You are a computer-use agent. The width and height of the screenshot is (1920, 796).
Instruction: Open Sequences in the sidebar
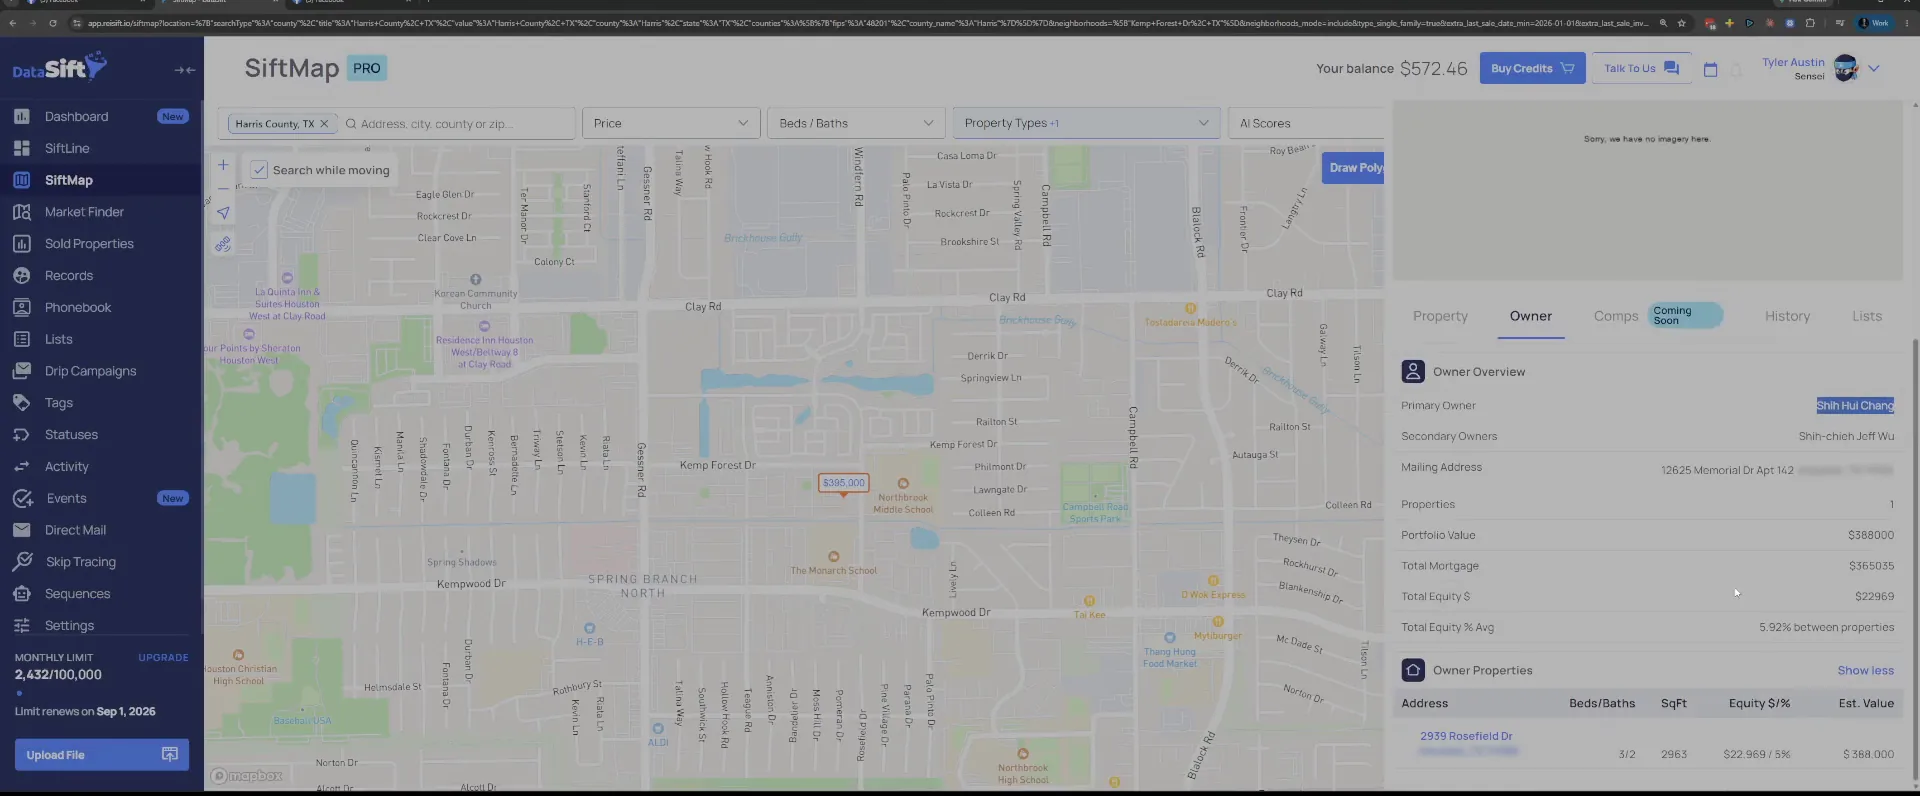[x=77, y=594]
